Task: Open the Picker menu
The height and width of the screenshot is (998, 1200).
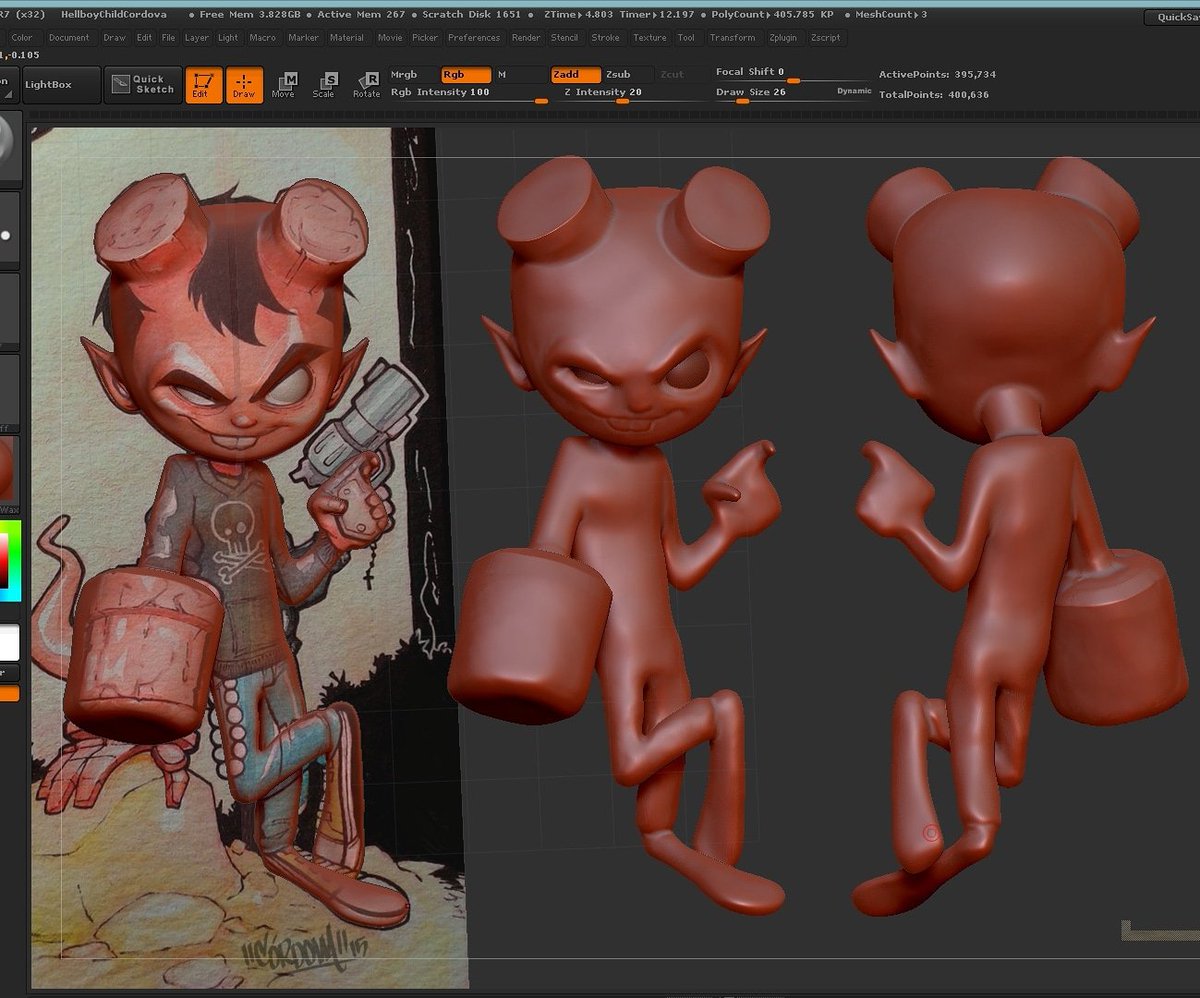Action: [x=425, y=38]
